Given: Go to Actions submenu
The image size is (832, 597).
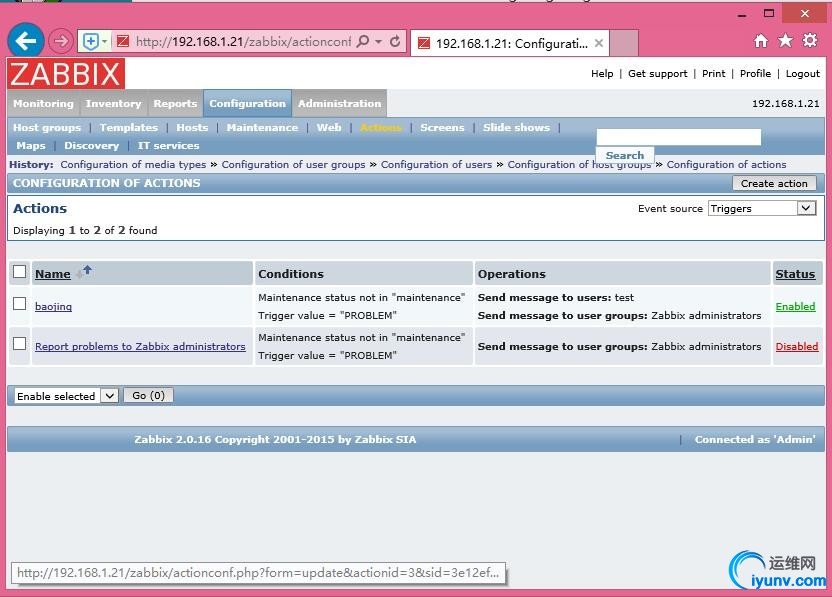Looking at the screenshot, I should pos(381,127).
